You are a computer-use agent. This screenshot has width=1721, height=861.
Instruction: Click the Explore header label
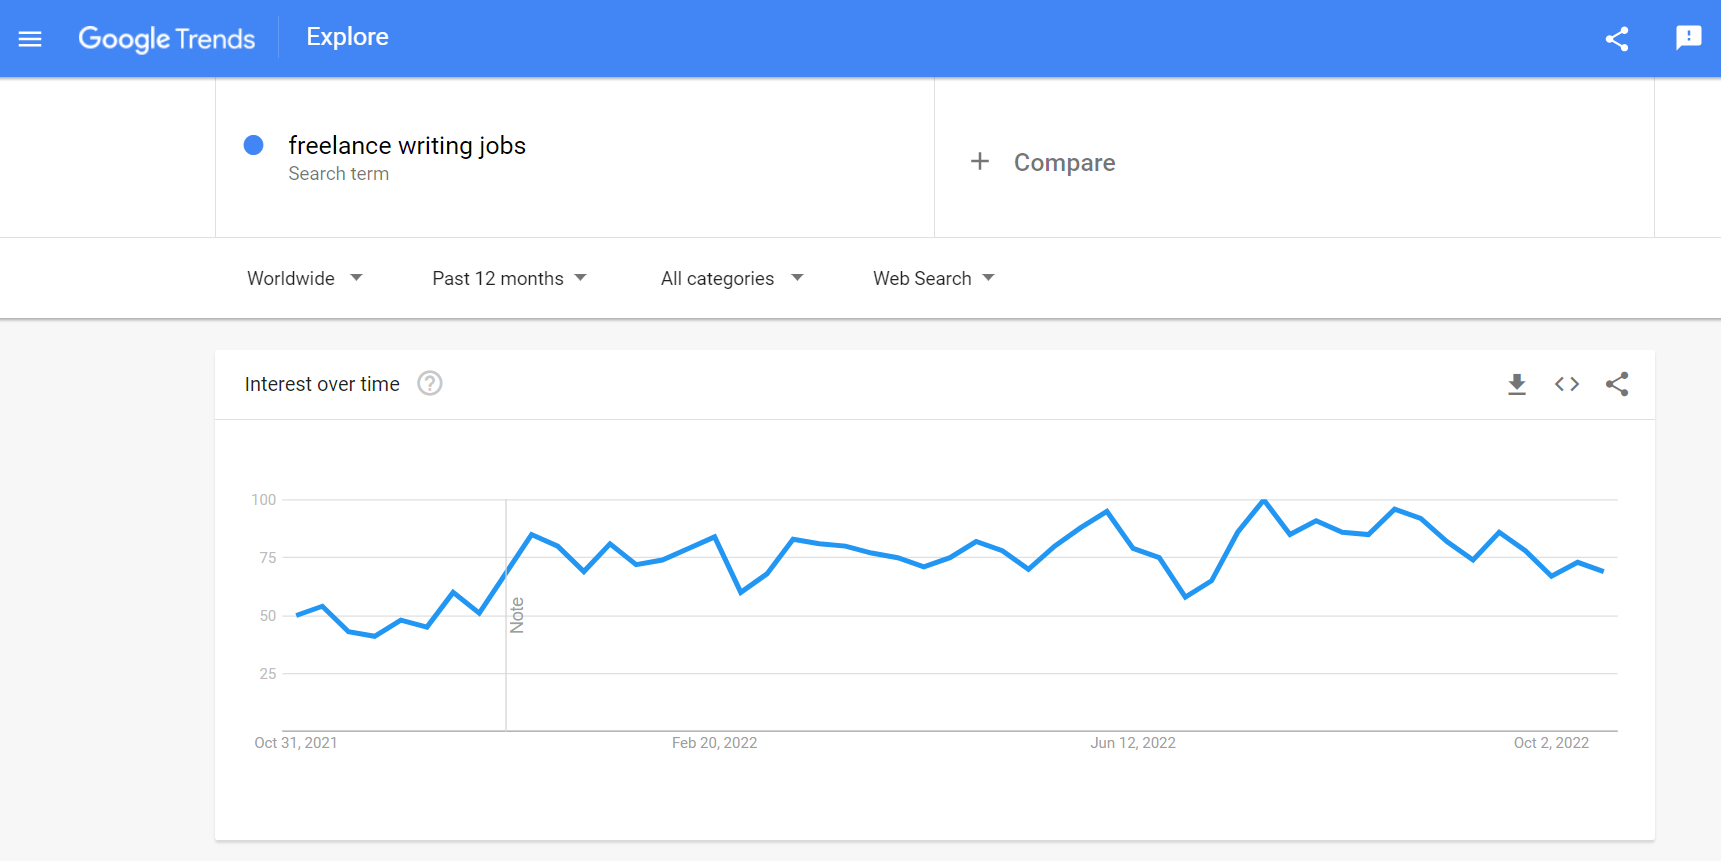(x=347, y=37)
